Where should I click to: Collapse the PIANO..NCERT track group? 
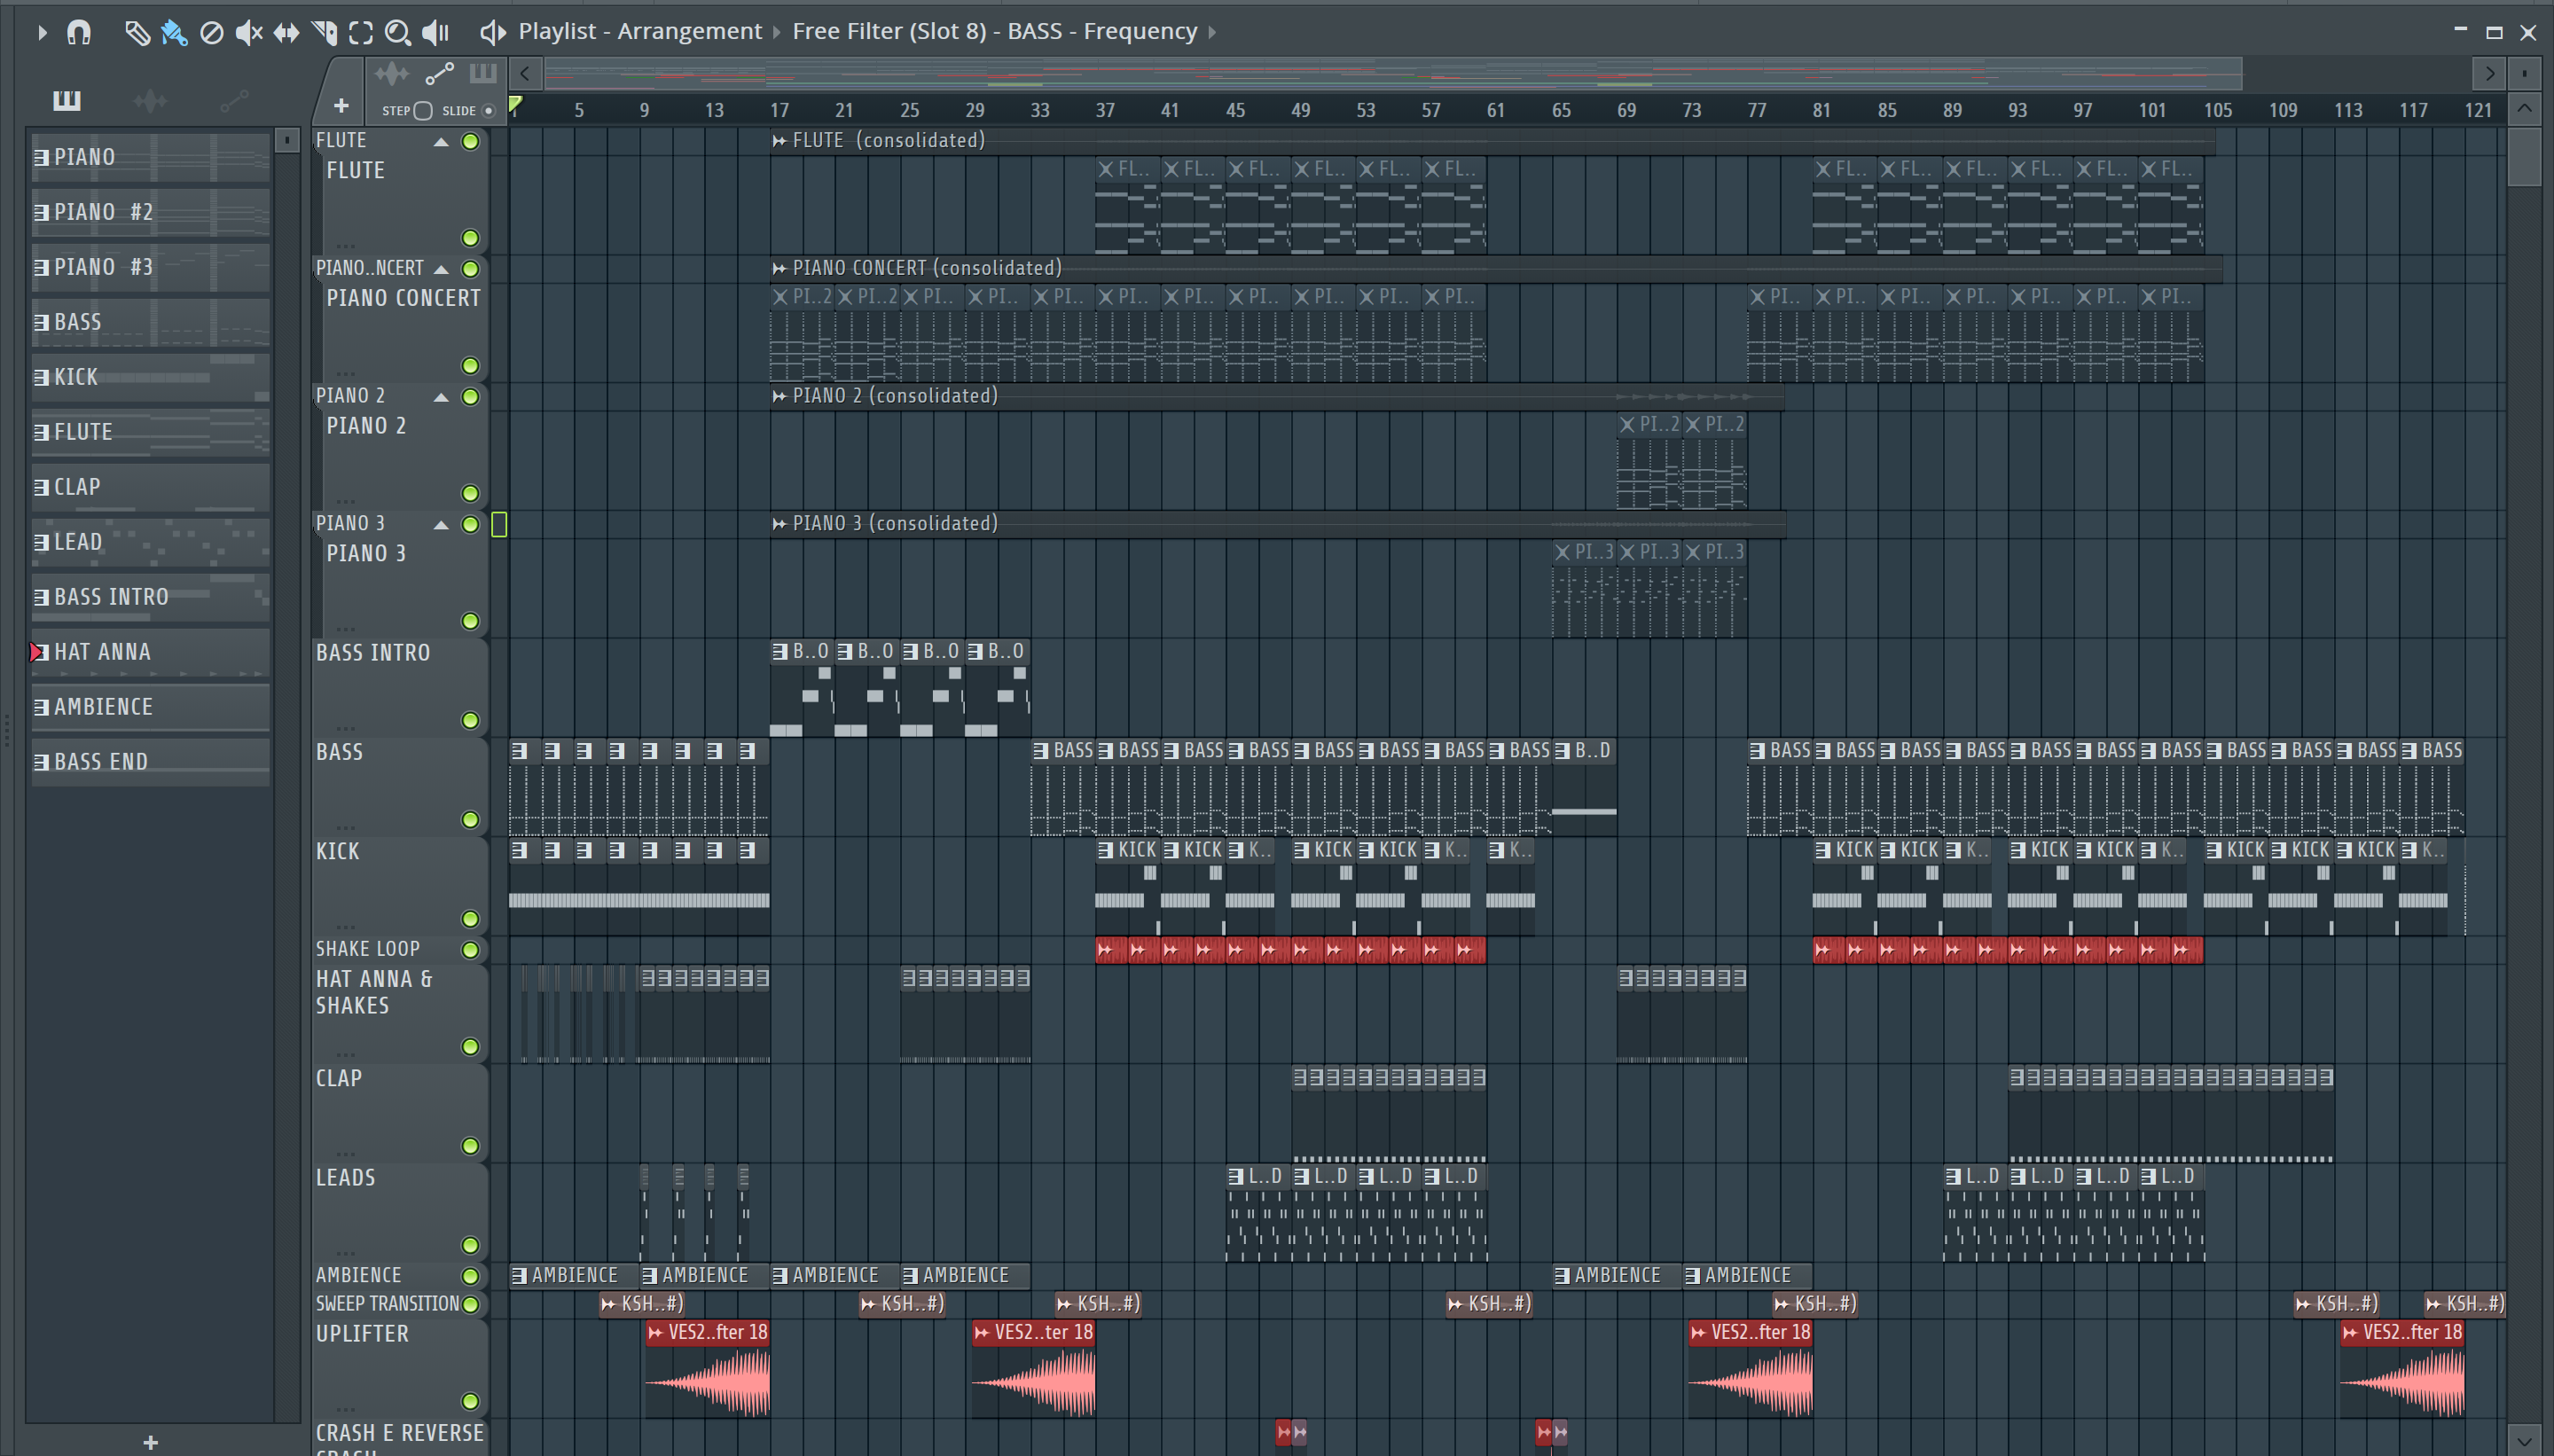441,269
